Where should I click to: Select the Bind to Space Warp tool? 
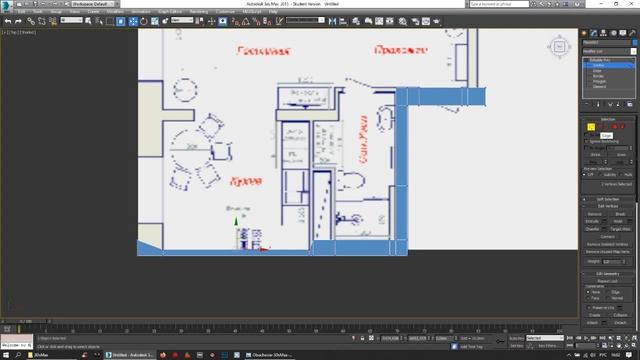tap(53, 21)
